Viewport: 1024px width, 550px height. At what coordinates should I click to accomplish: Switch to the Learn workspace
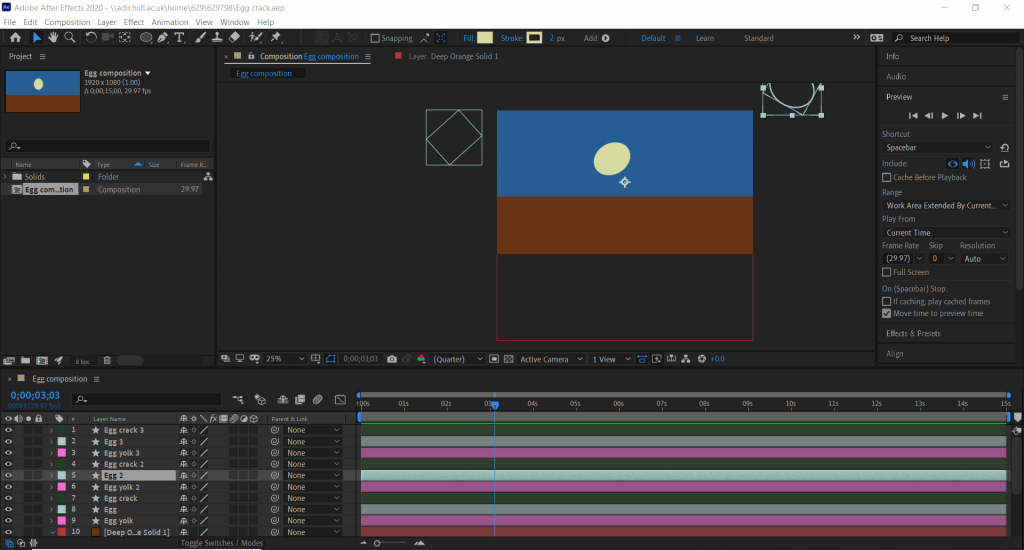click(705, 38)
